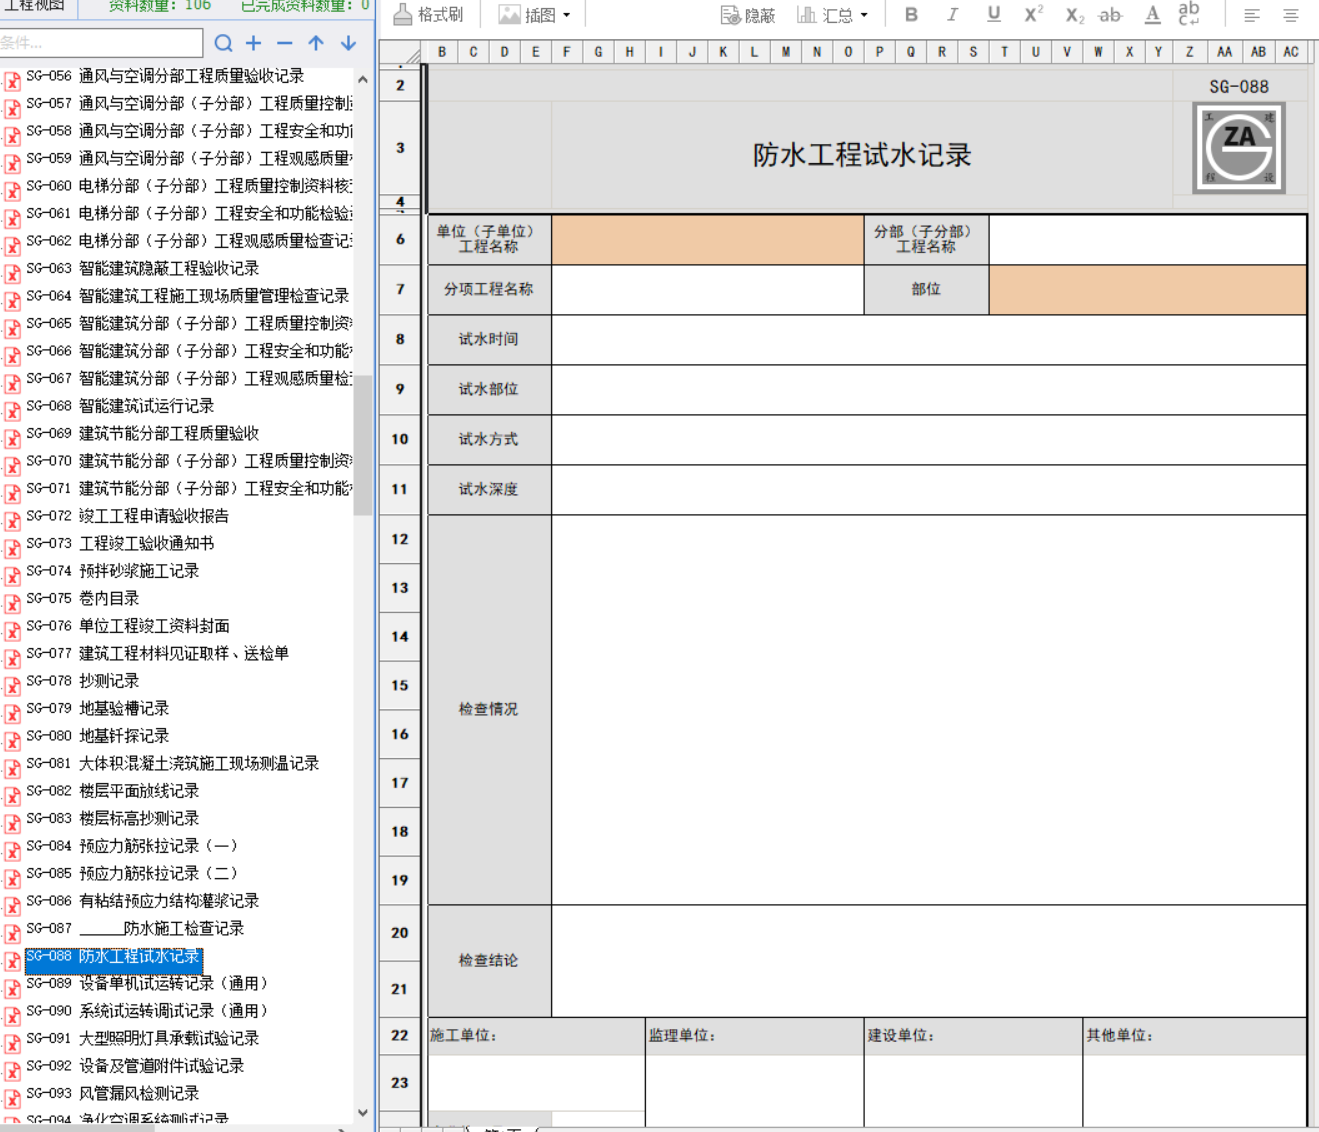Toggle underline formatting

pos(993,14)
